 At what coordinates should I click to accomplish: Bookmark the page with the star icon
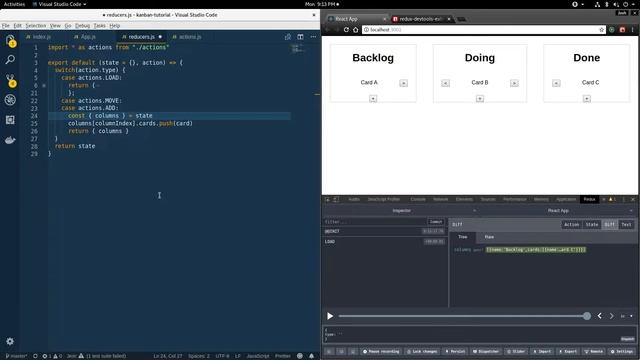click(x=601, y=30)
